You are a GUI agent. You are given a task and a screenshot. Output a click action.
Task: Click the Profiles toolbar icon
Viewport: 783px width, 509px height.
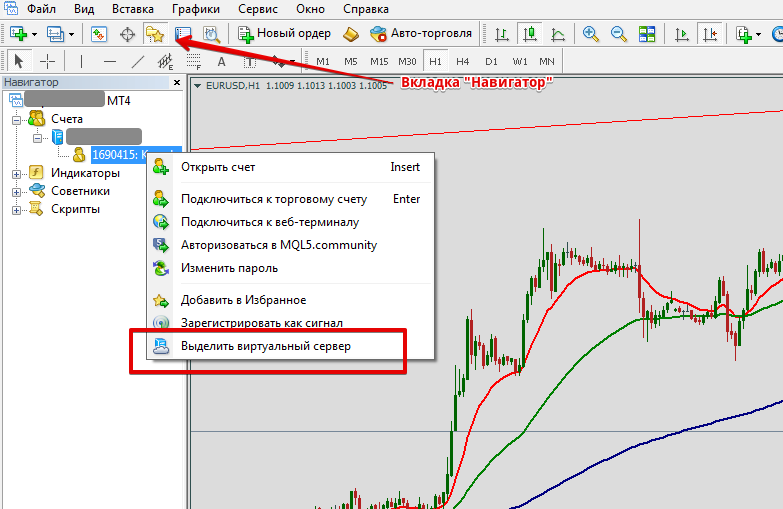point(55,34)
